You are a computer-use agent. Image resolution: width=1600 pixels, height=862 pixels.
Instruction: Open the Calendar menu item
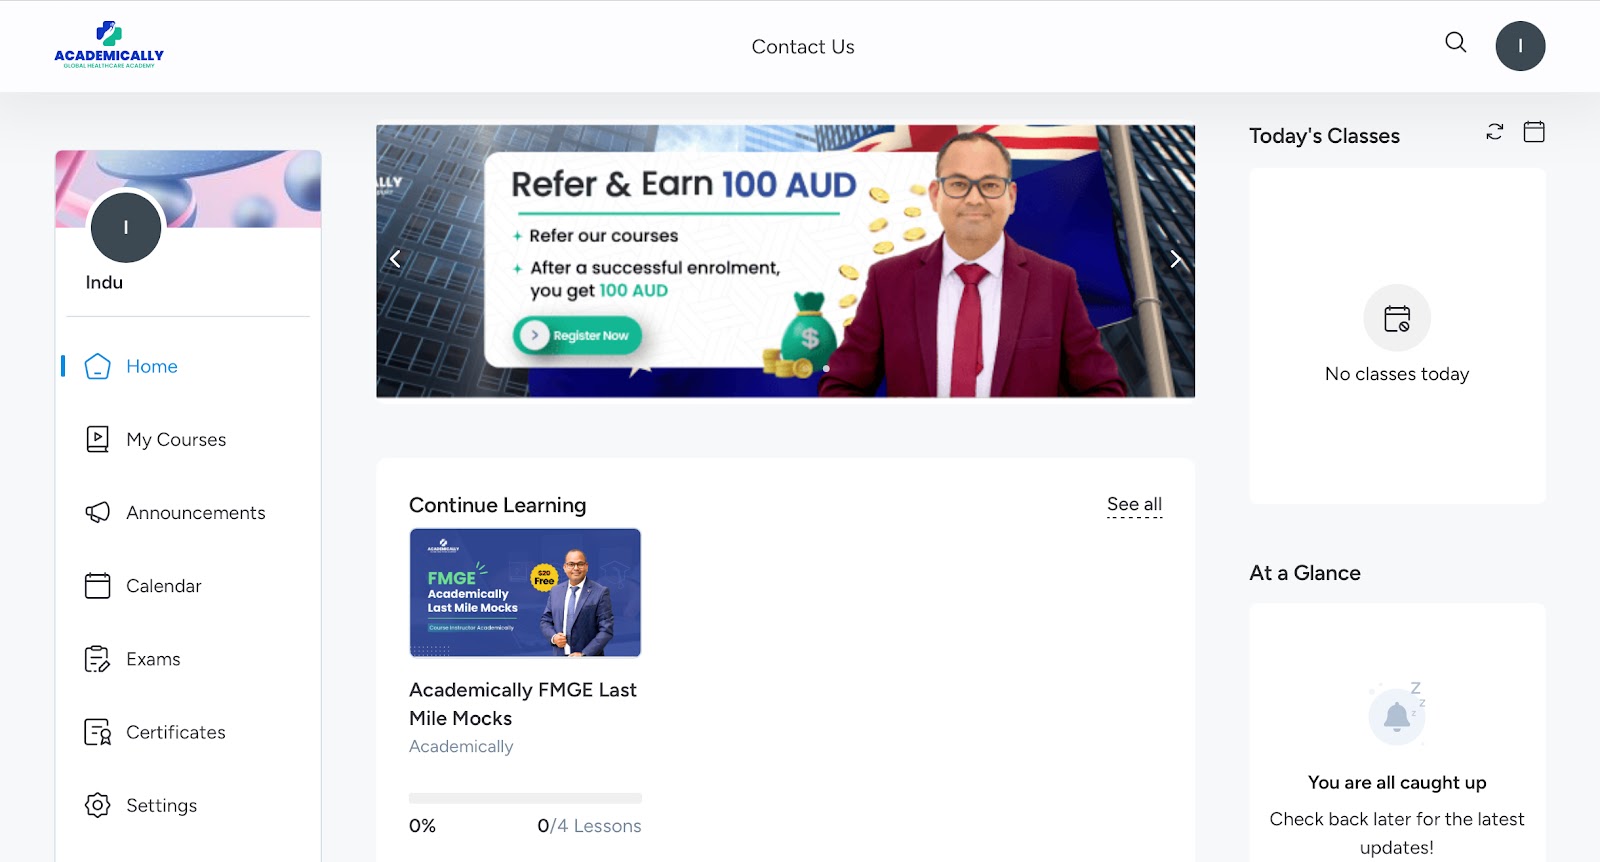164,586
